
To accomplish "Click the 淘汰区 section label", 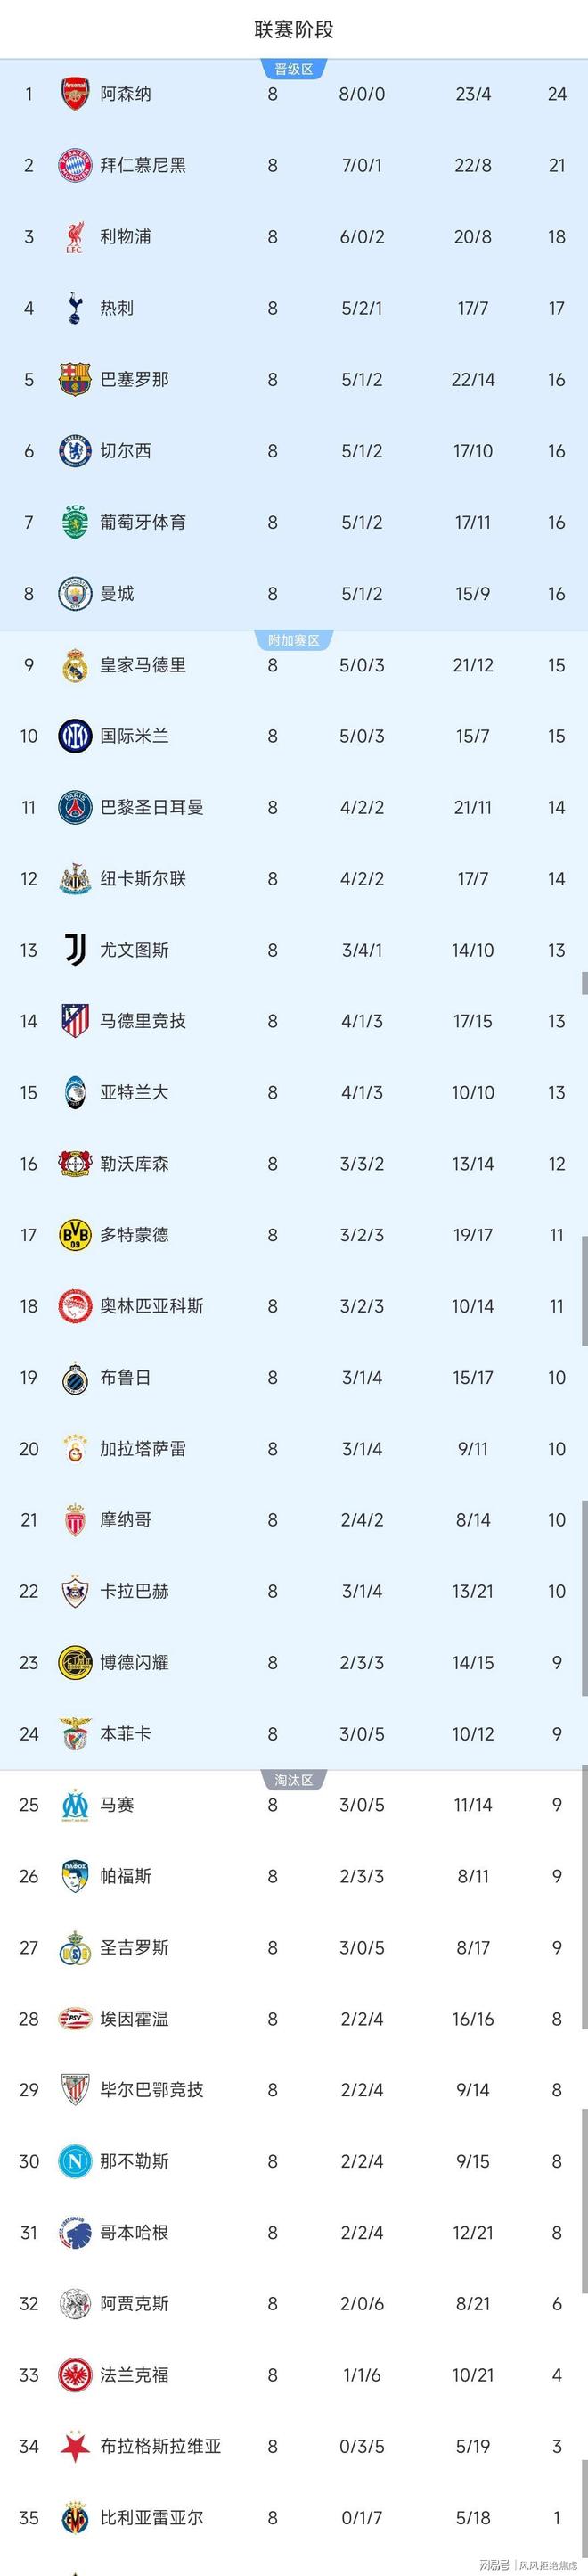I will point(294,1780).
